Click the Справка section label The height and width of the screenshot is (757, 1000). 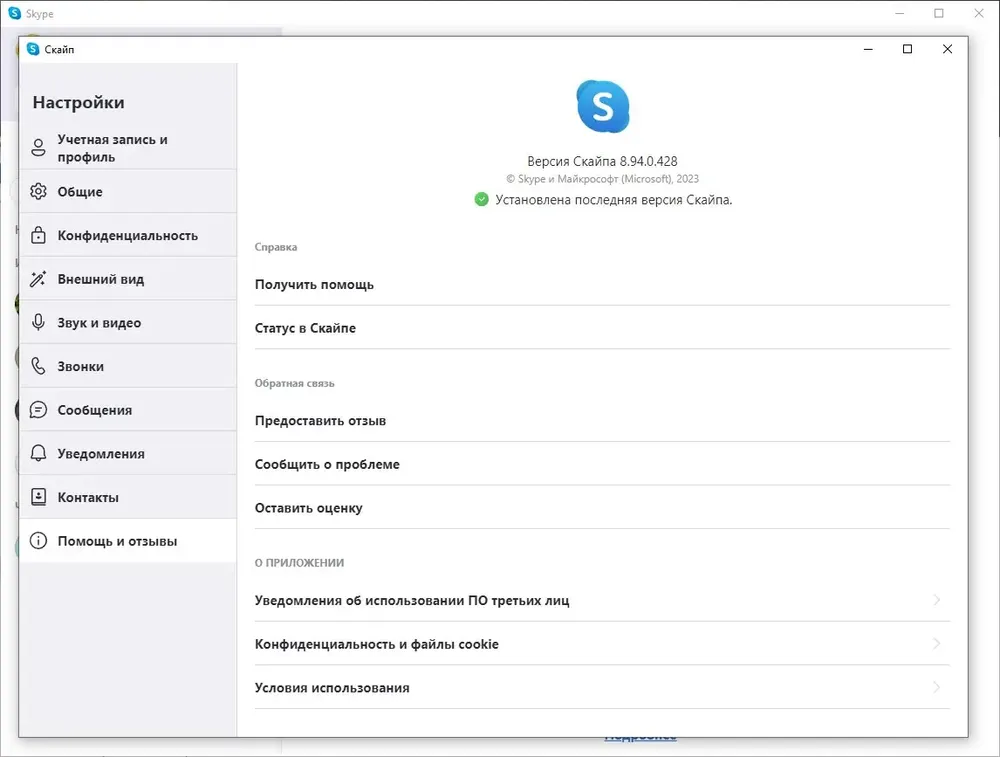point(276,247)
